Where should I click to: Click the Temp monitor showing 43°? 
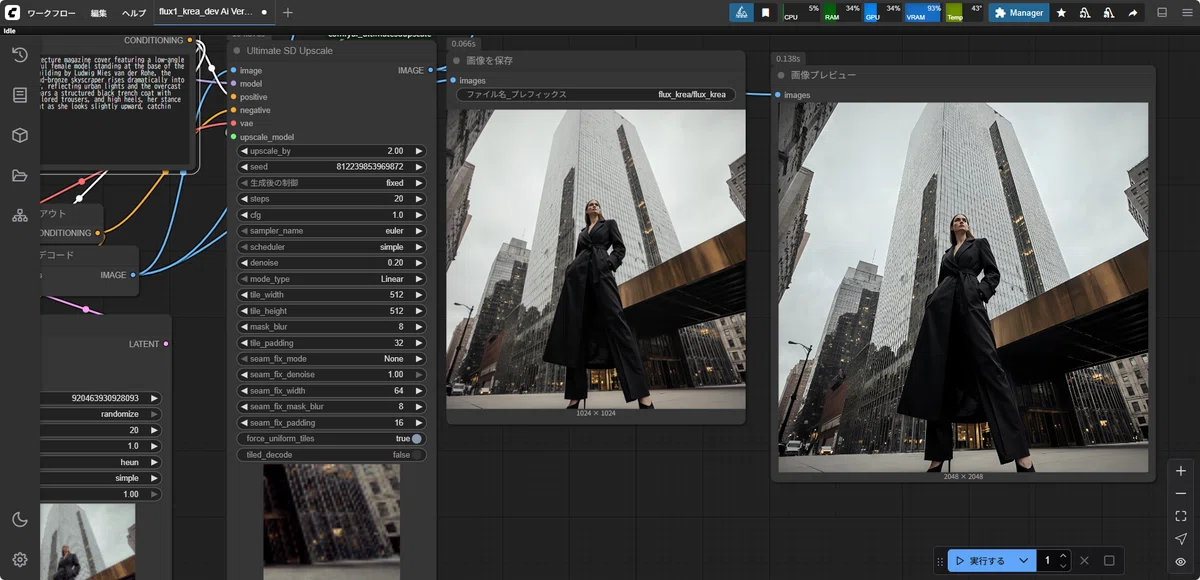pyautogui.click(x=965, y=13)
